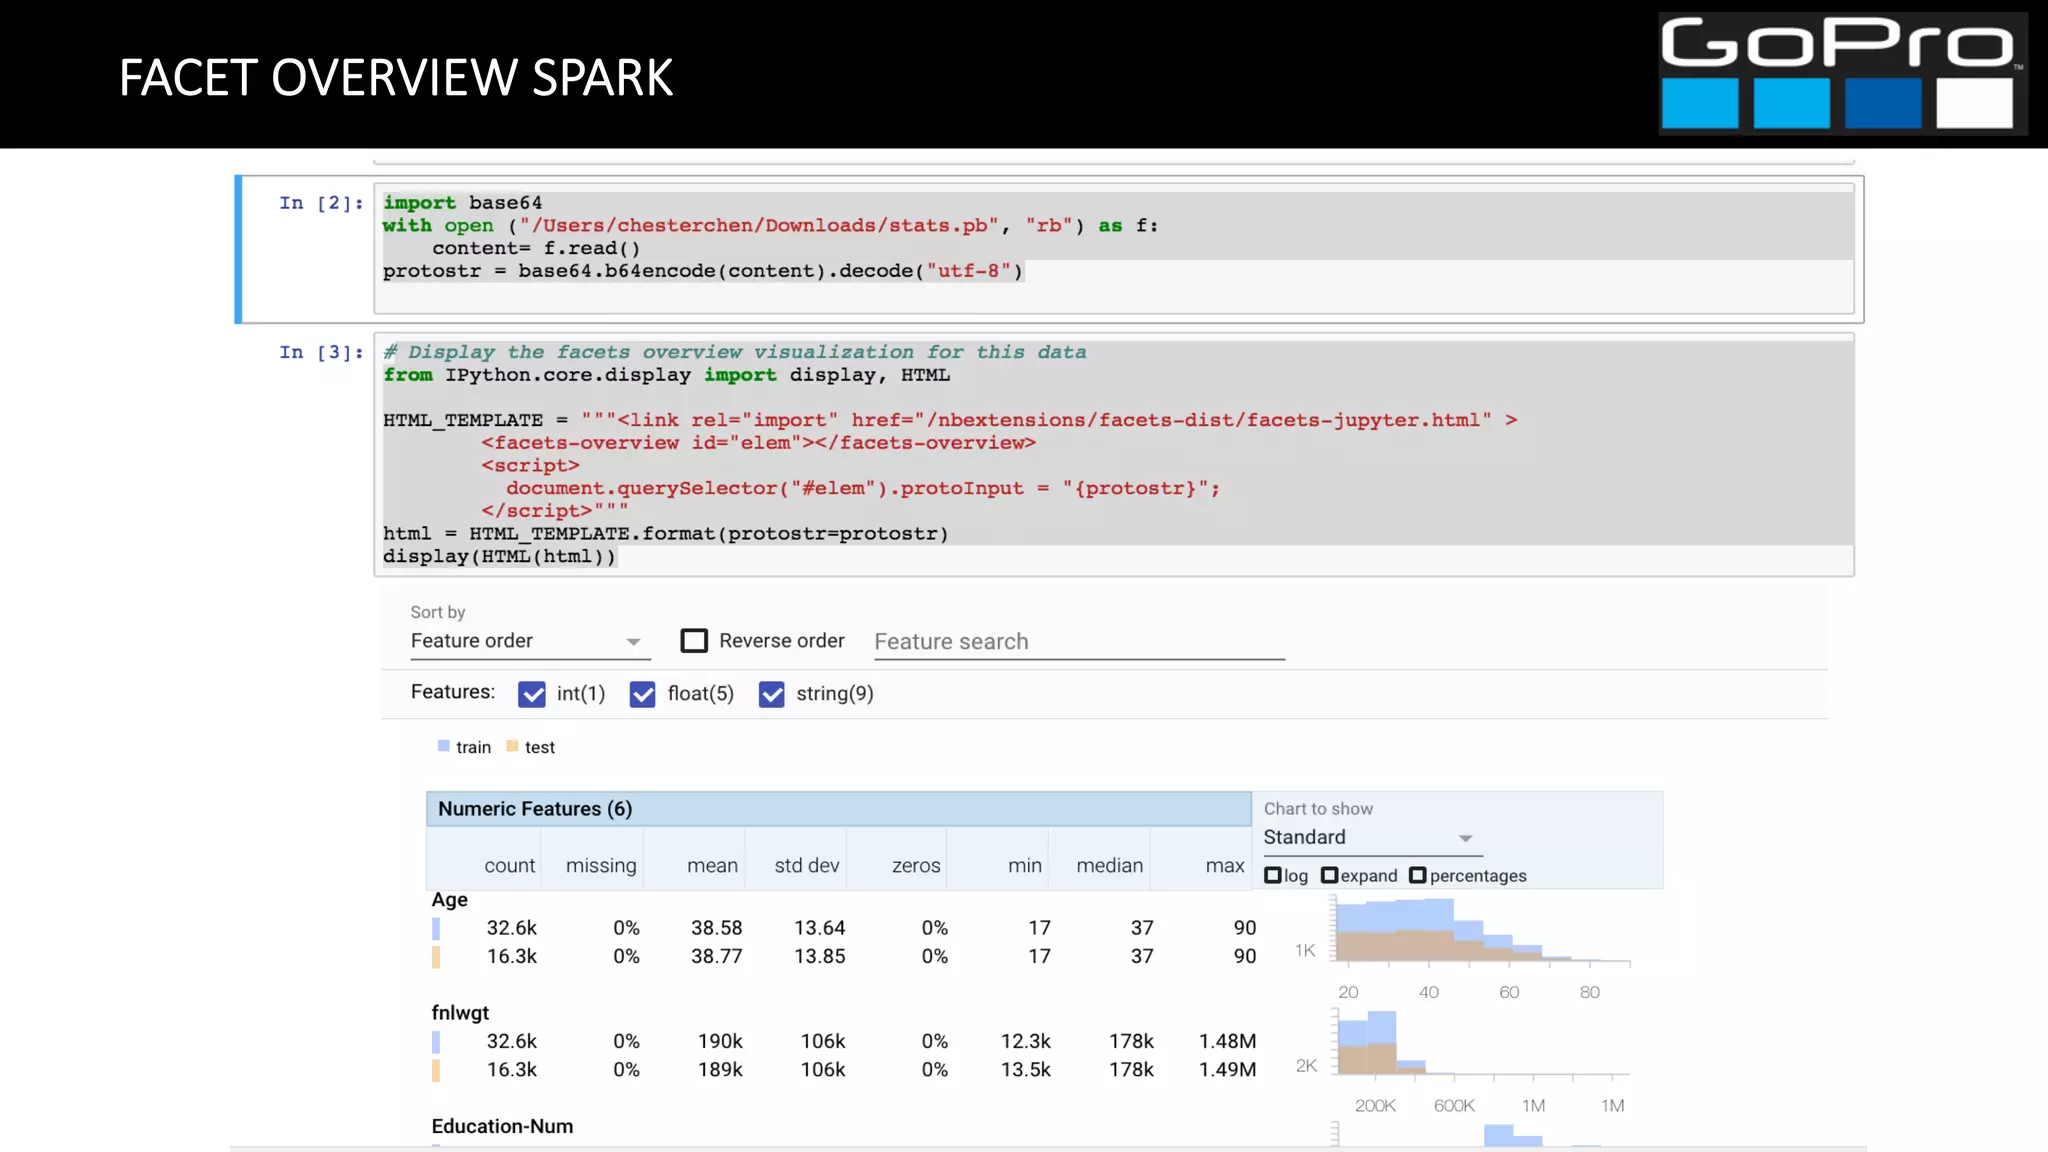The image size is (2048, 1152).
Task: Click the Age test mean value 38.77
Action: [x=716, y=956]
